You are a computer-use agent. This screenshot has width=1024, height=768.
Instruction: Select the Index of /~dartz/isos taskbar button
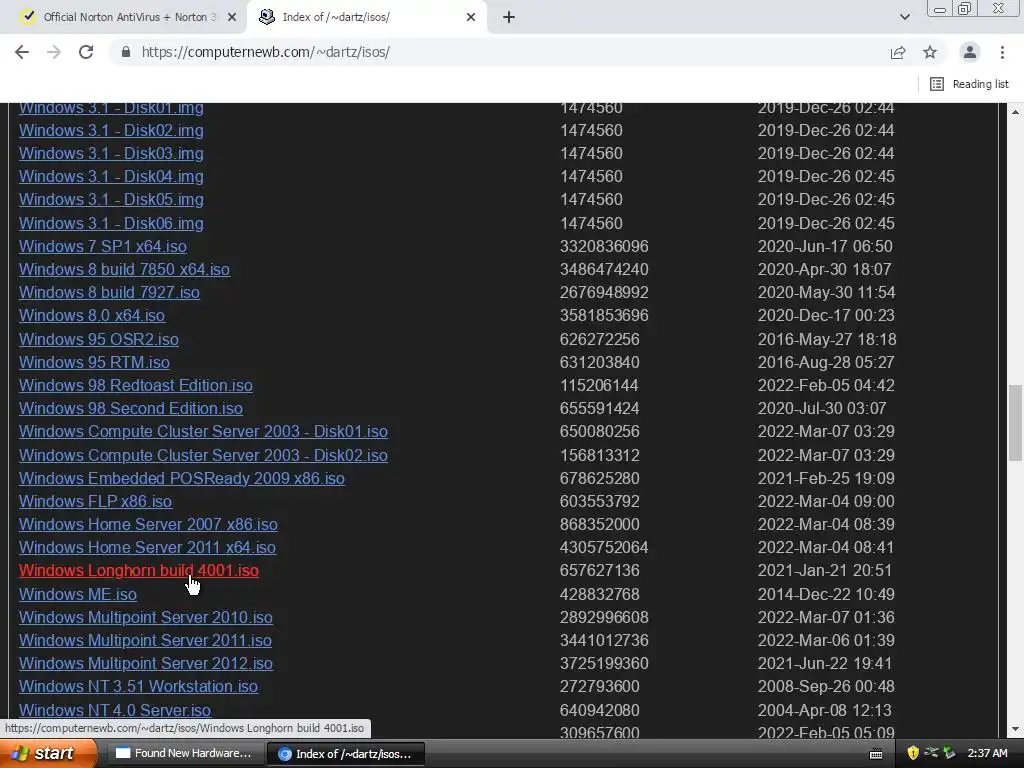[346, 754]
